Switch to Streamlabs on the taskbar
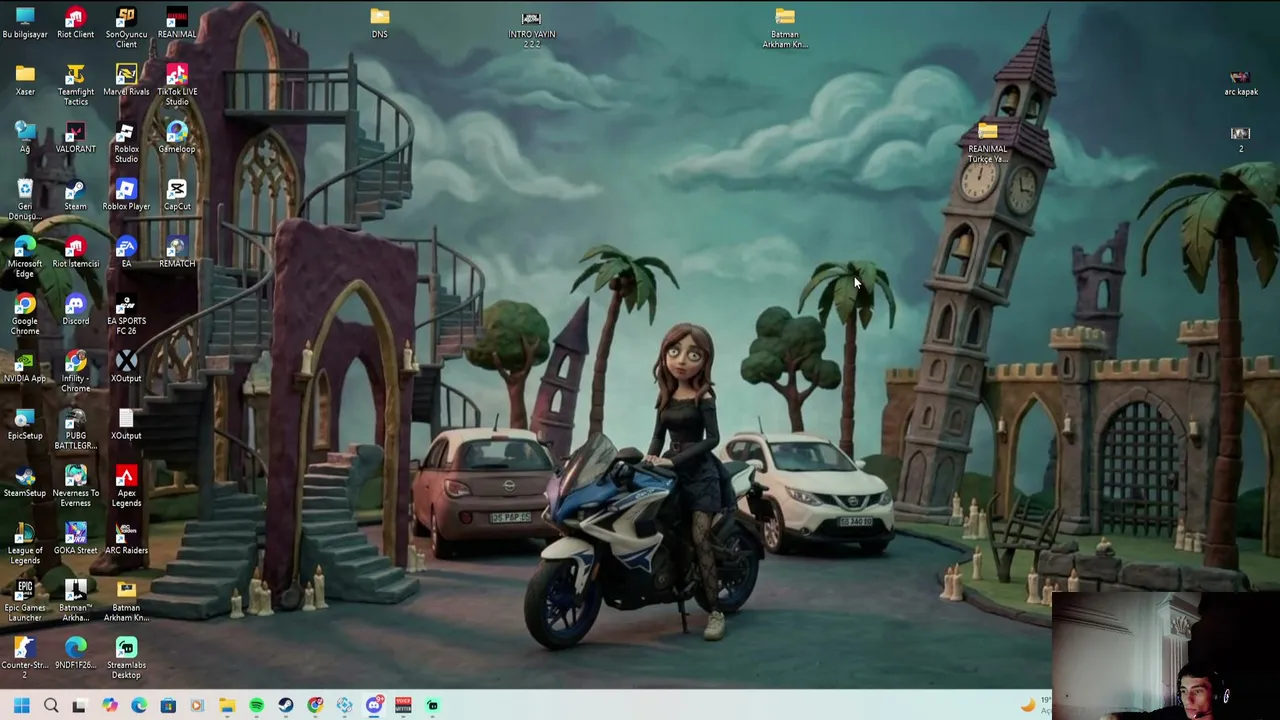This screenshot has height=720, width=1280. [x=432, y=706]
